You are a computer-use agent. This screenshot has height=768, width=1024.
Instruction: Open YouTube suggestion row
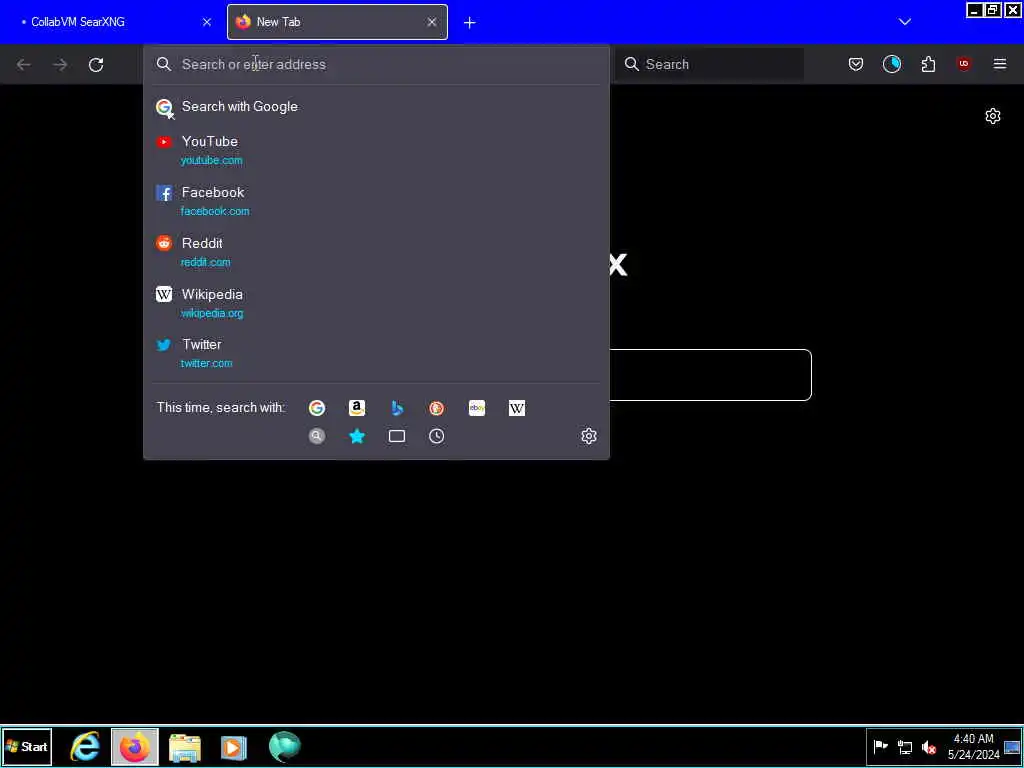(376, 150)
